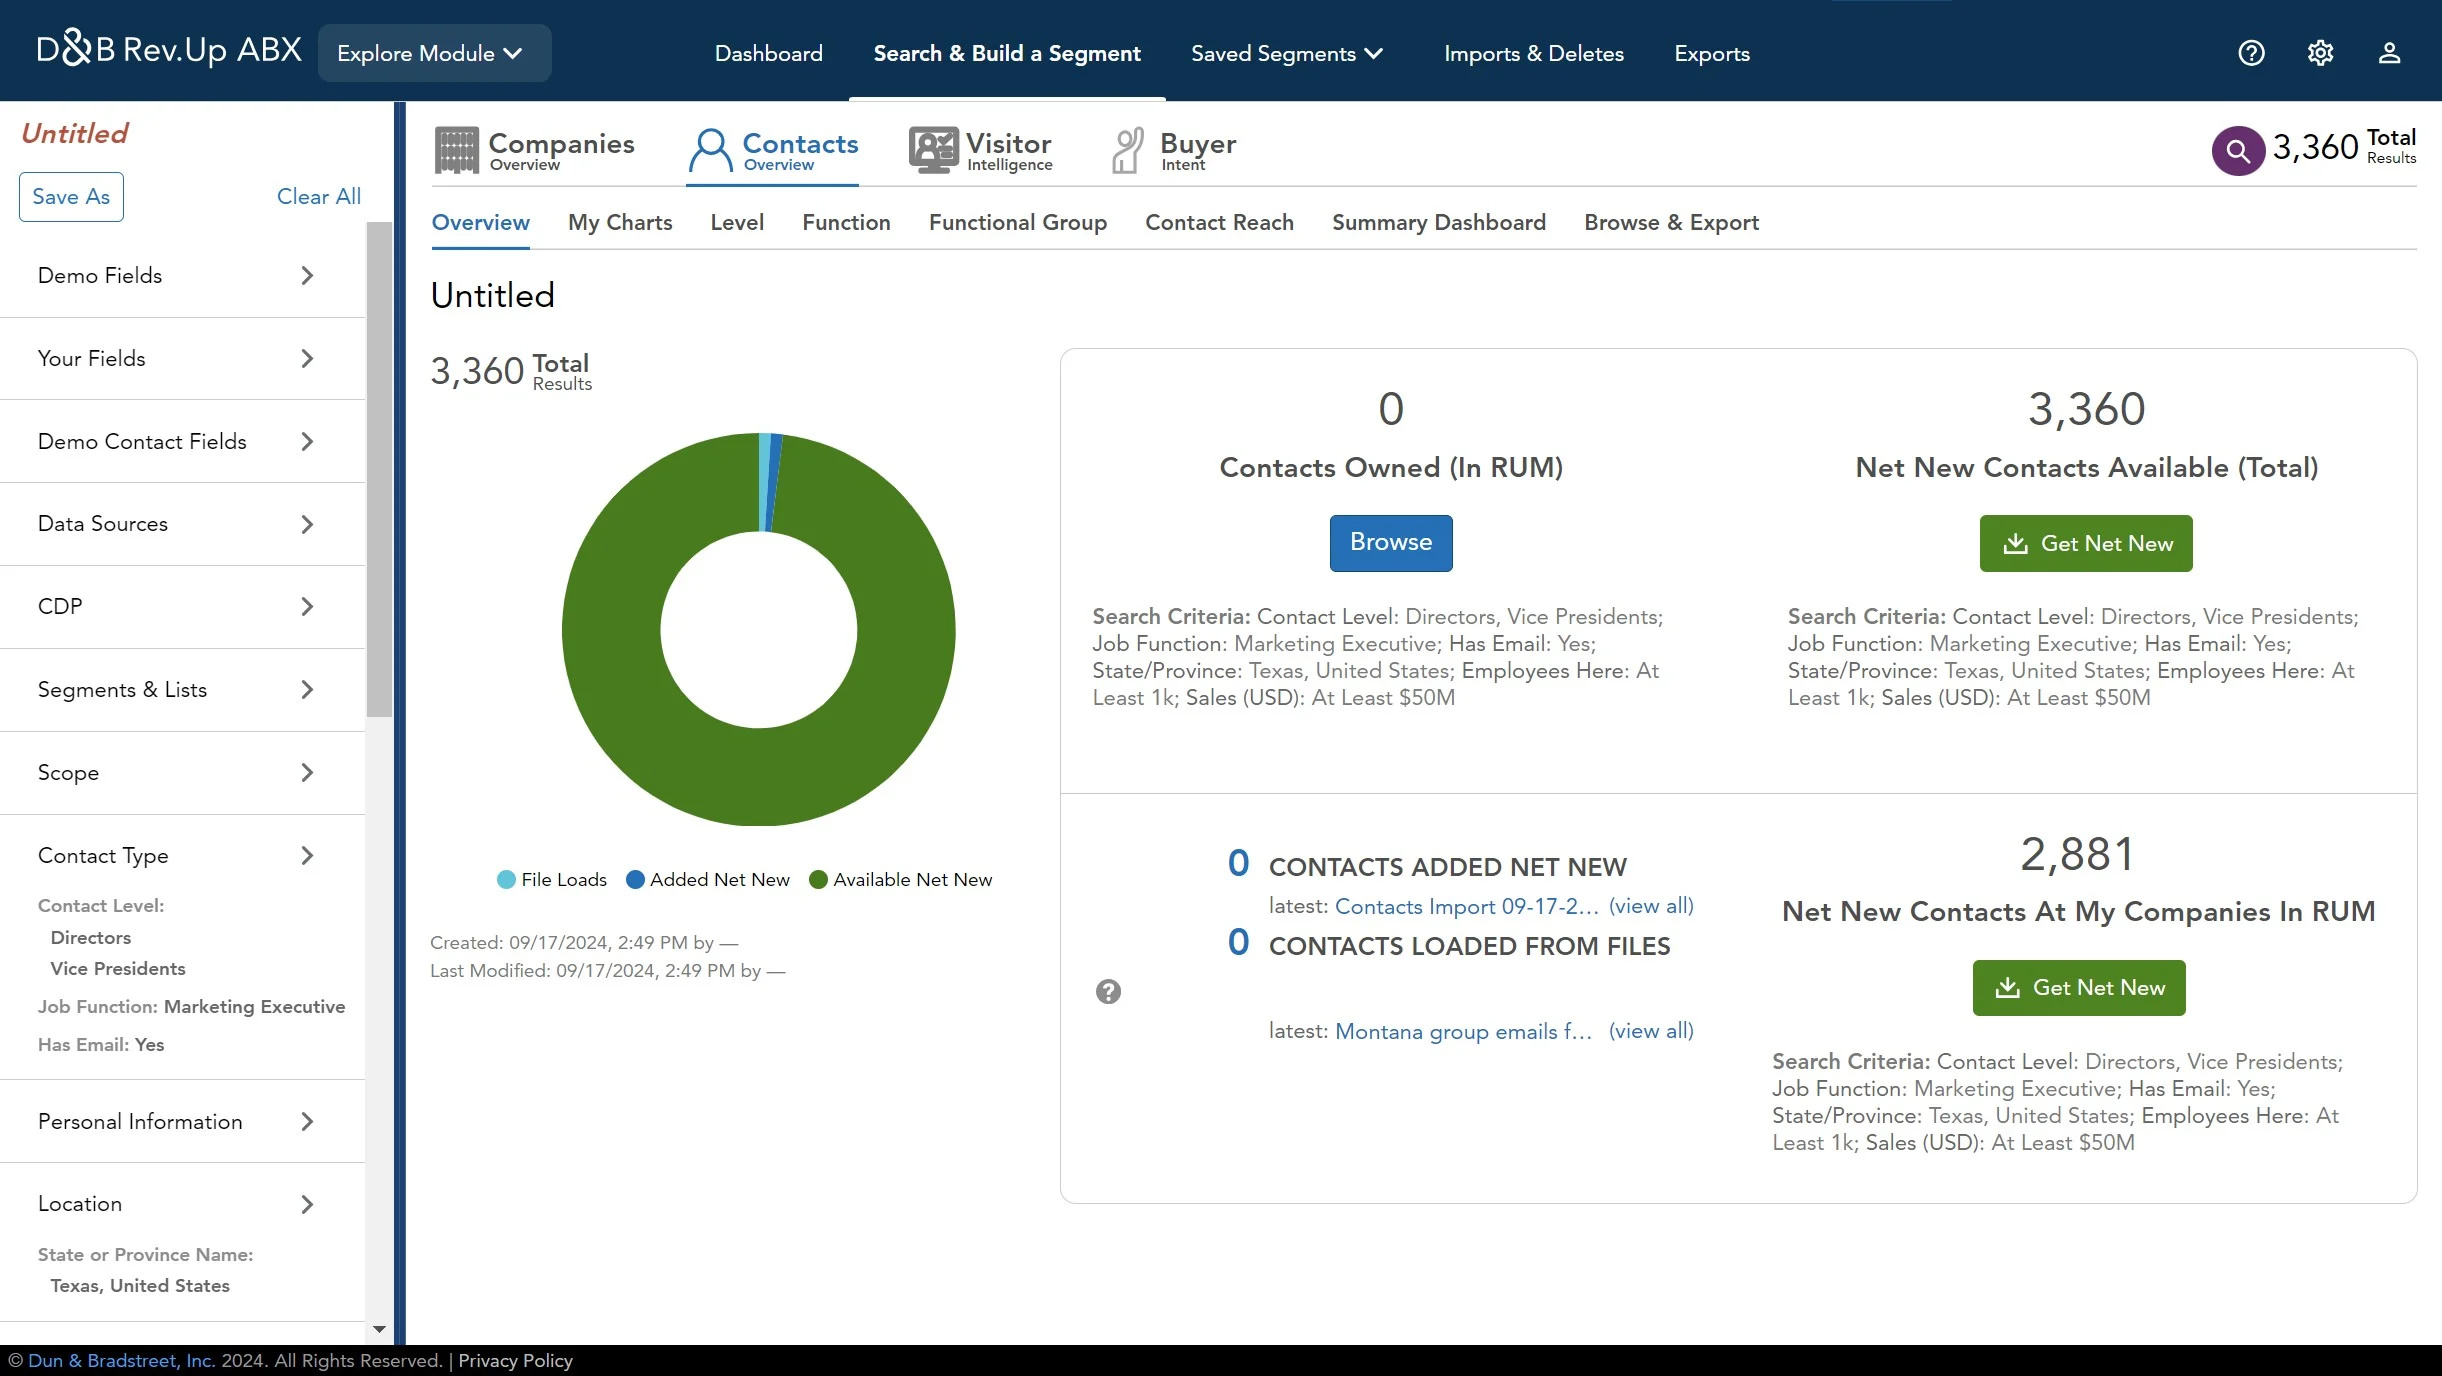Image resolution: width=2442 pixels, height=1376 pixels.
Task: Click the gray help circle beside contacts loaded
Action: (1108, 992)
